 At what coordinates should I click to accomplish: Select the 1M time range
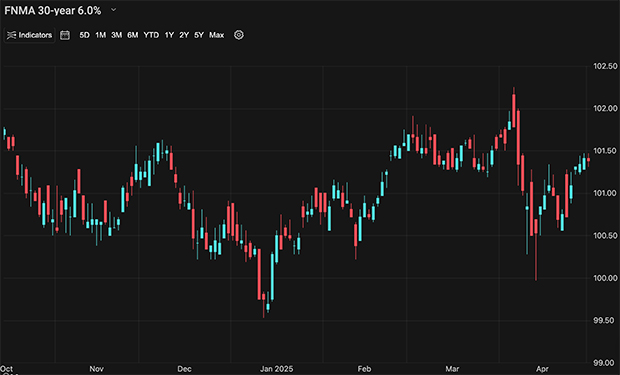click(100, 35)
